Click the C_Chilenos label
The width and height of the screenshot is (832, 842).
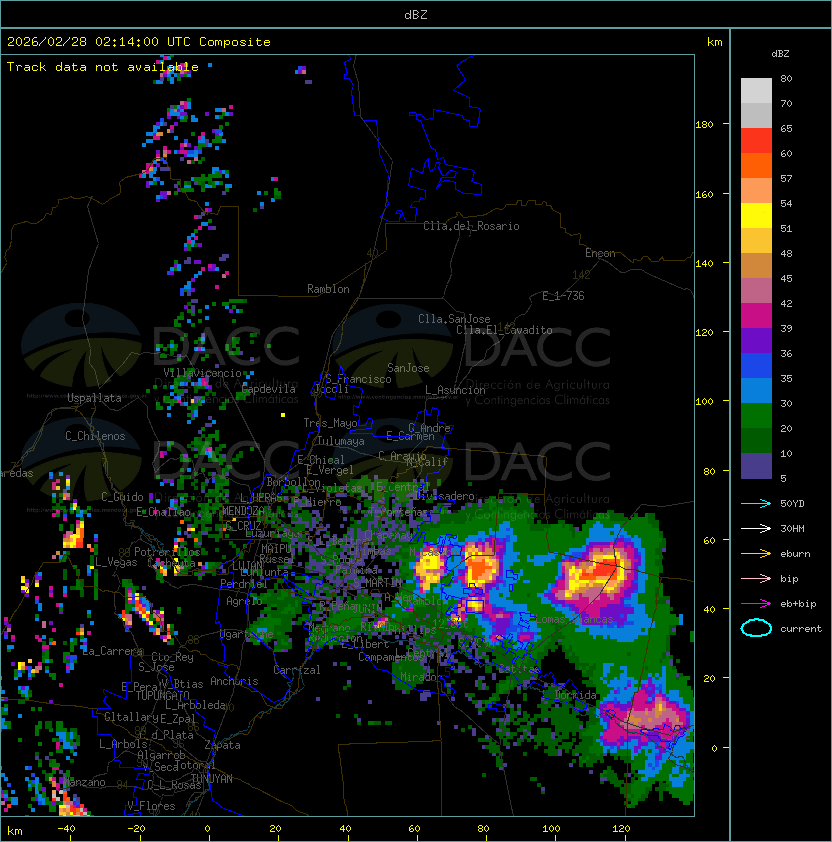tap(95, 436)
